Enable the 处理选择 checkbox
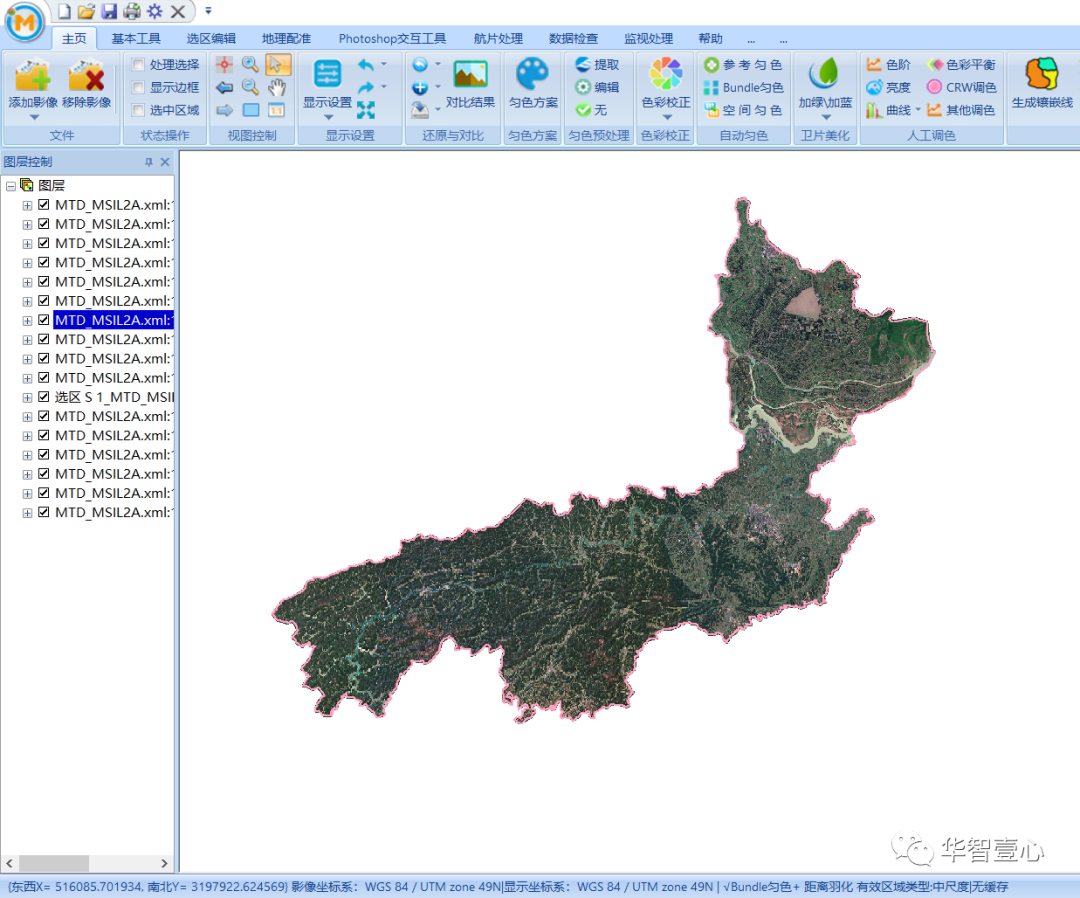Screen dimensions: 1080x898 click(x=138, y=65)
